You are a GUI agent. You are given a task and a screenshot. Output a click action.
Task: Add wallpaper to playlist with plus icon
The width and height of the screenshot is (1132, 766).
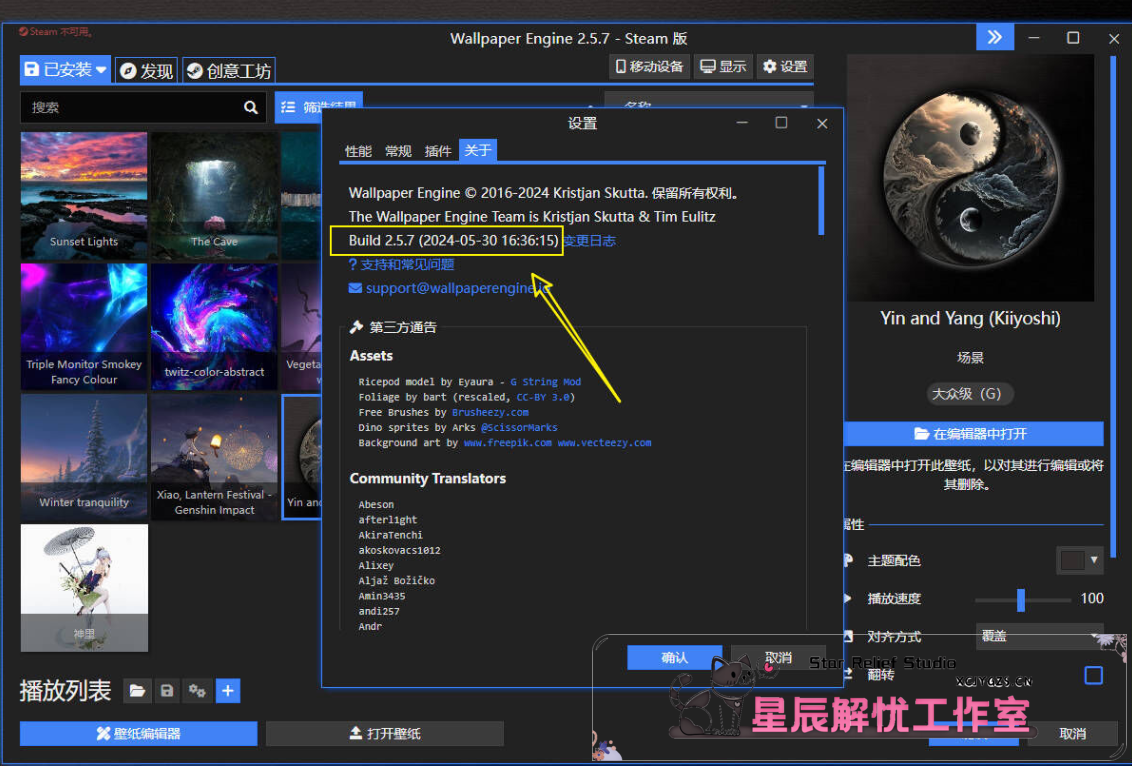(227, 691)
